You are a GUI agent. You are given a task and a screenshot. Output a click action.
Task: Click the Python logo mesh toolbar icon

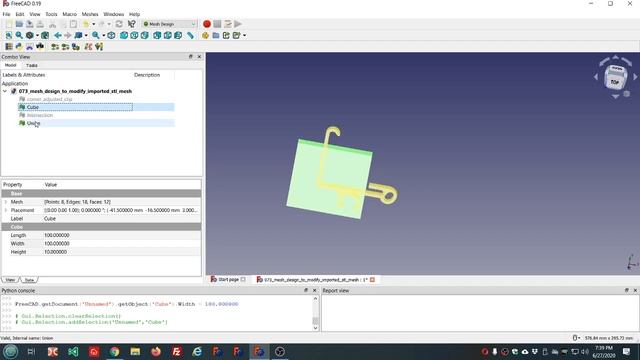tap(19, 47)
